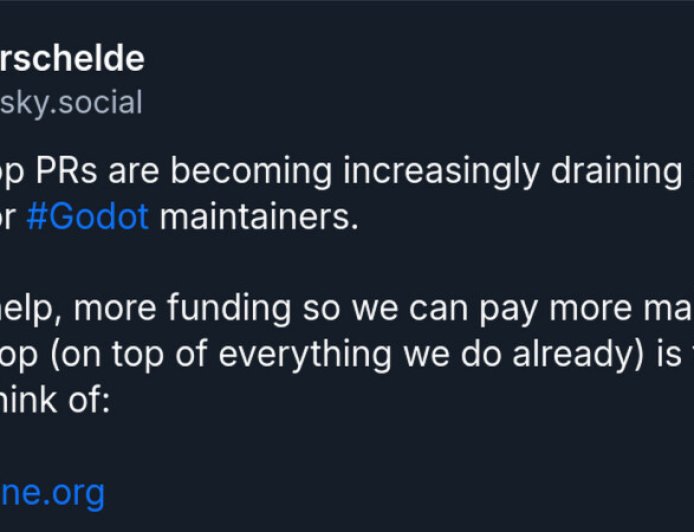The width and height of the screenshot is (694, 532).
Task: Follow the blue link ending in "ne.org"
Action: click(52, 492)
